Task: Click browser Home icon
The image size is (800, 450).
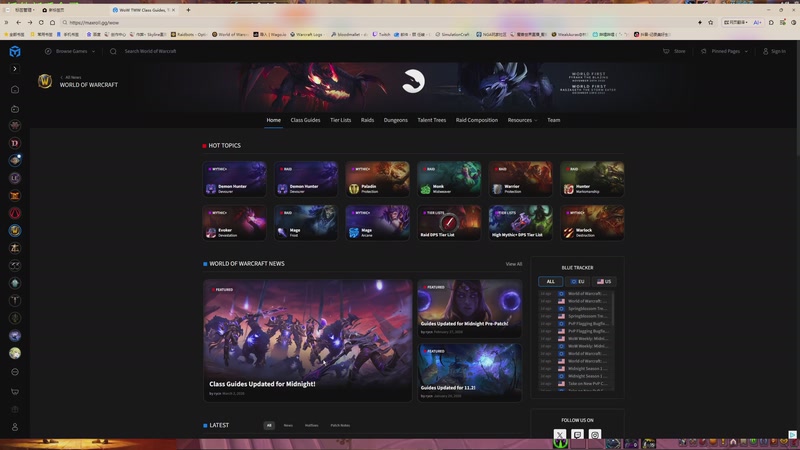Action: click(x=53, y=22)
